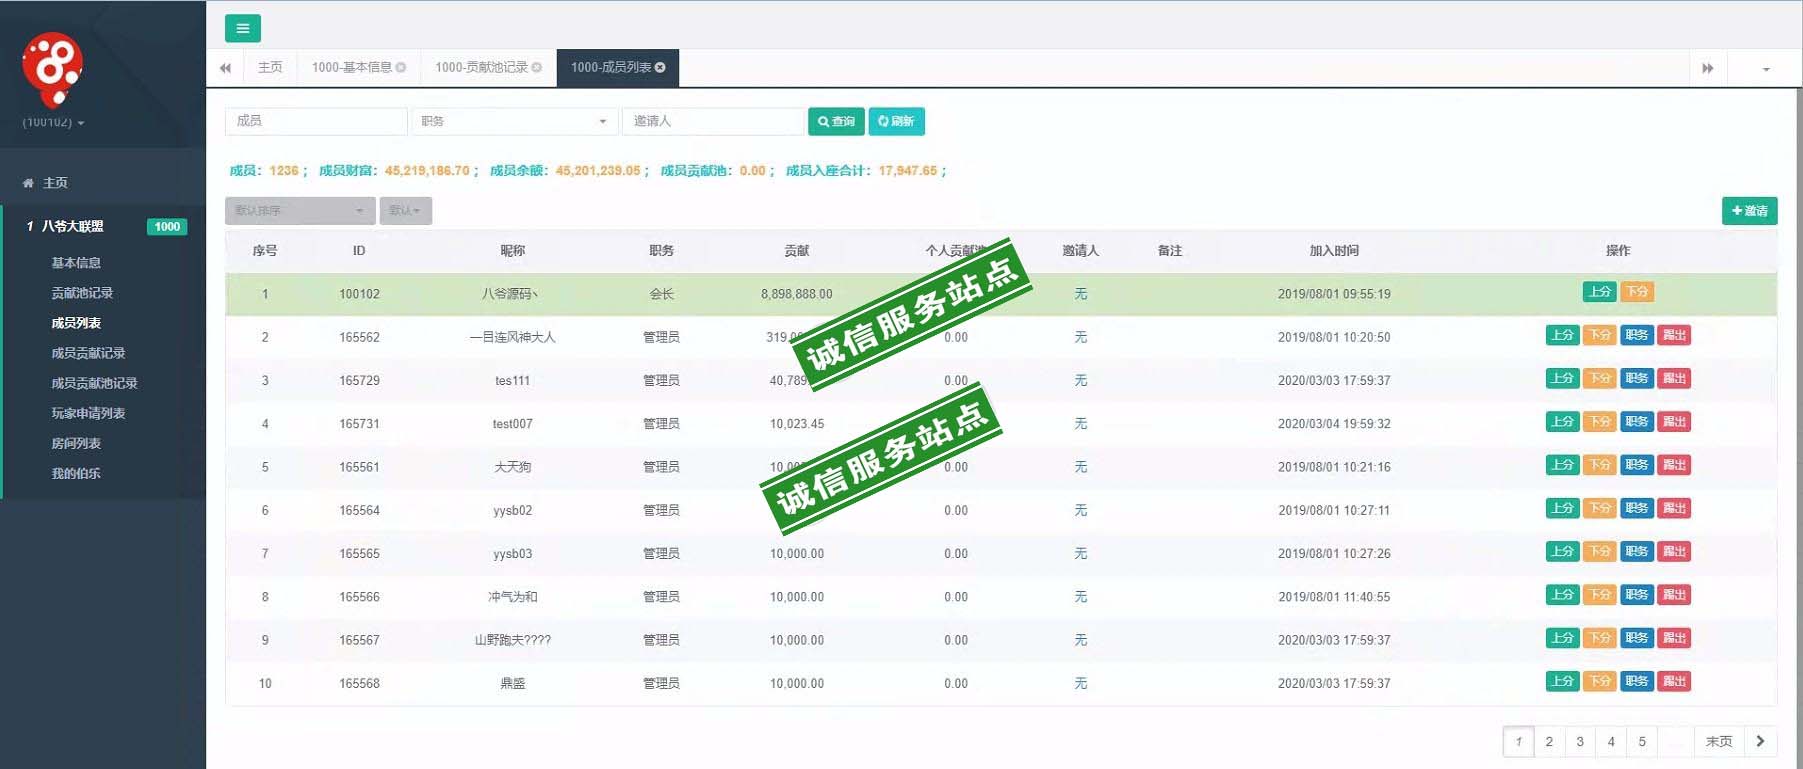Click the 成员 search input field
Screen dimensions: 1803x769
[x=316, y=121]
